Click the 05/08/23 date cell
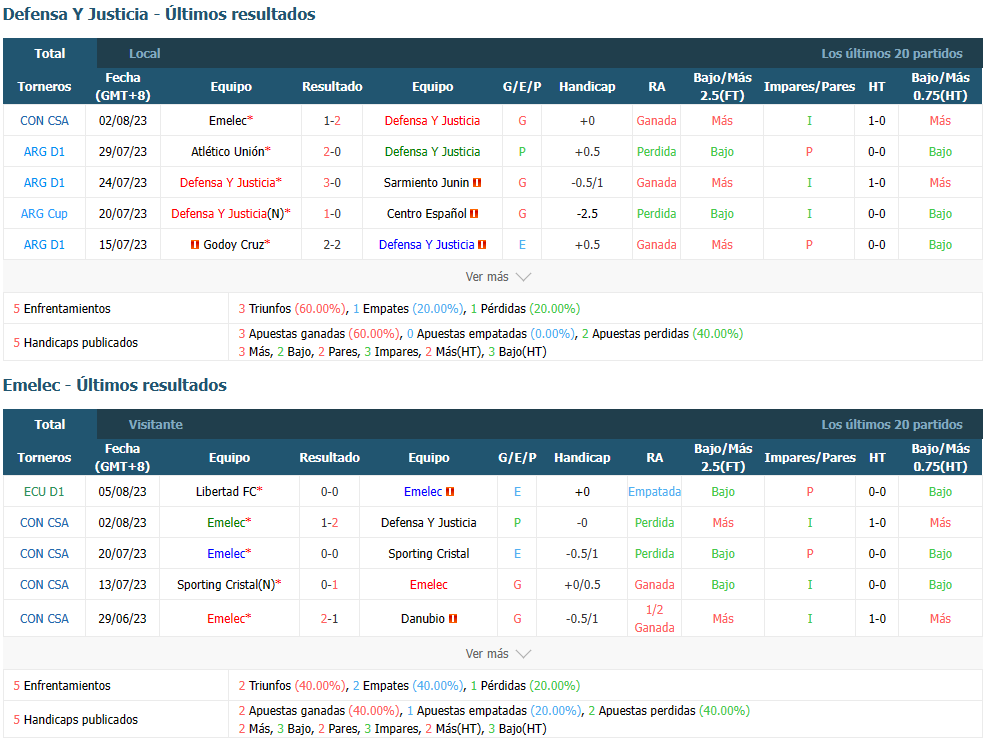Image resolution: width=990 pixels, height=744 pixels. coord(122,491)
